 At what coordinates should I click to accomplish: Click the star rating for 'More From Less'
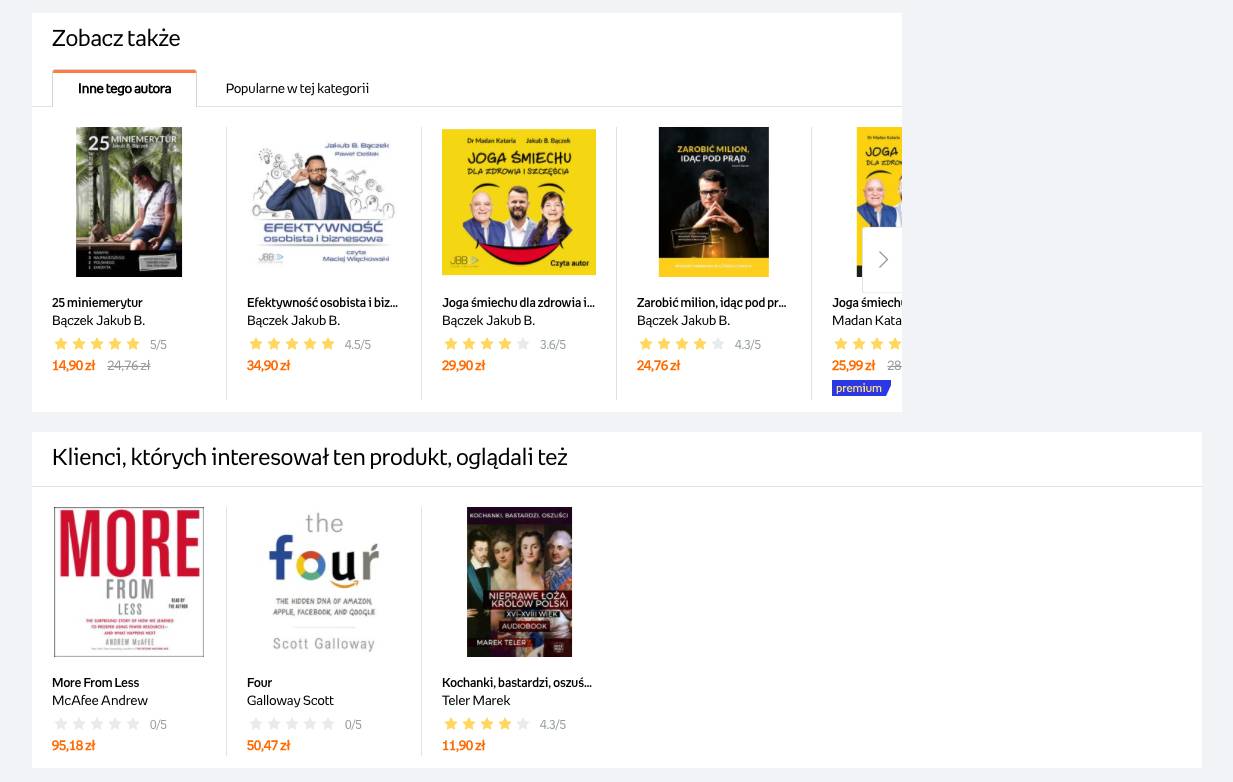pos(97,724)
